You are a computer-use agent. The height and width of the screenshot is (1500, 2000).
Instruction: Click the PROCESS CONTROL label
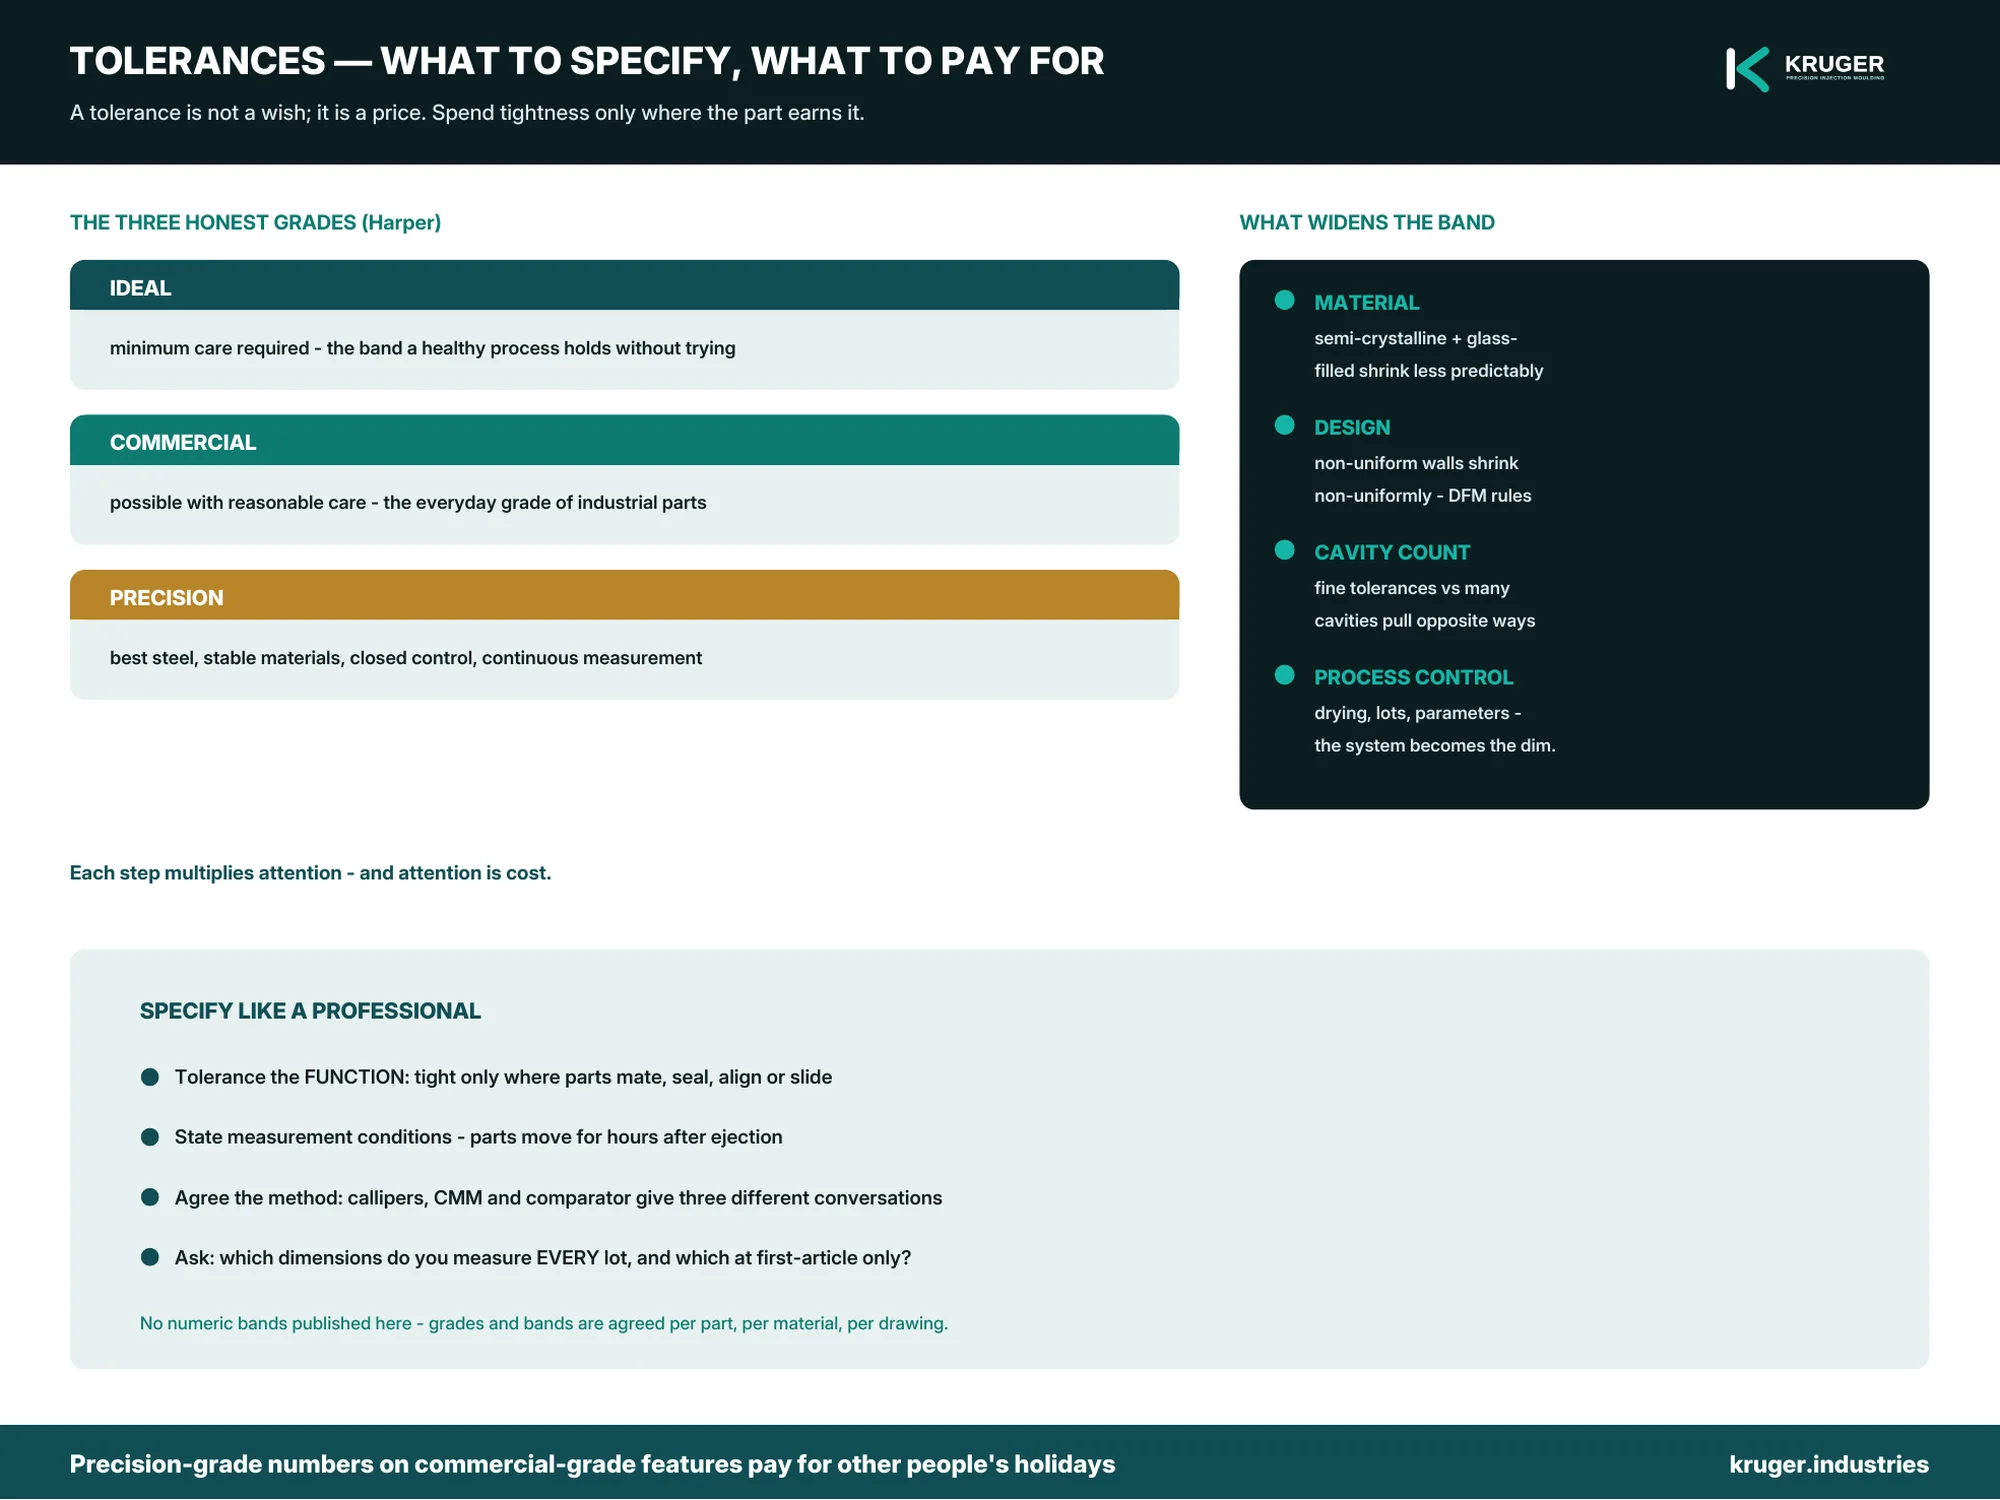[x=1413, y=677]
